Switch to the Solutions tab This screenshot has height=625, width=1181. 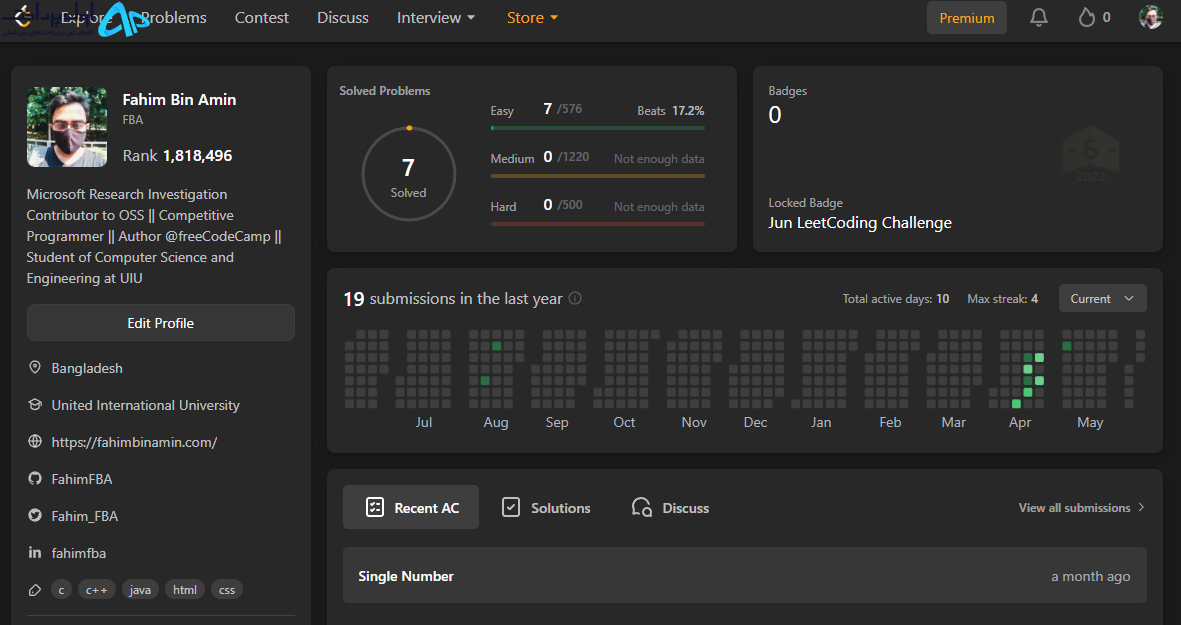point(546,508)
